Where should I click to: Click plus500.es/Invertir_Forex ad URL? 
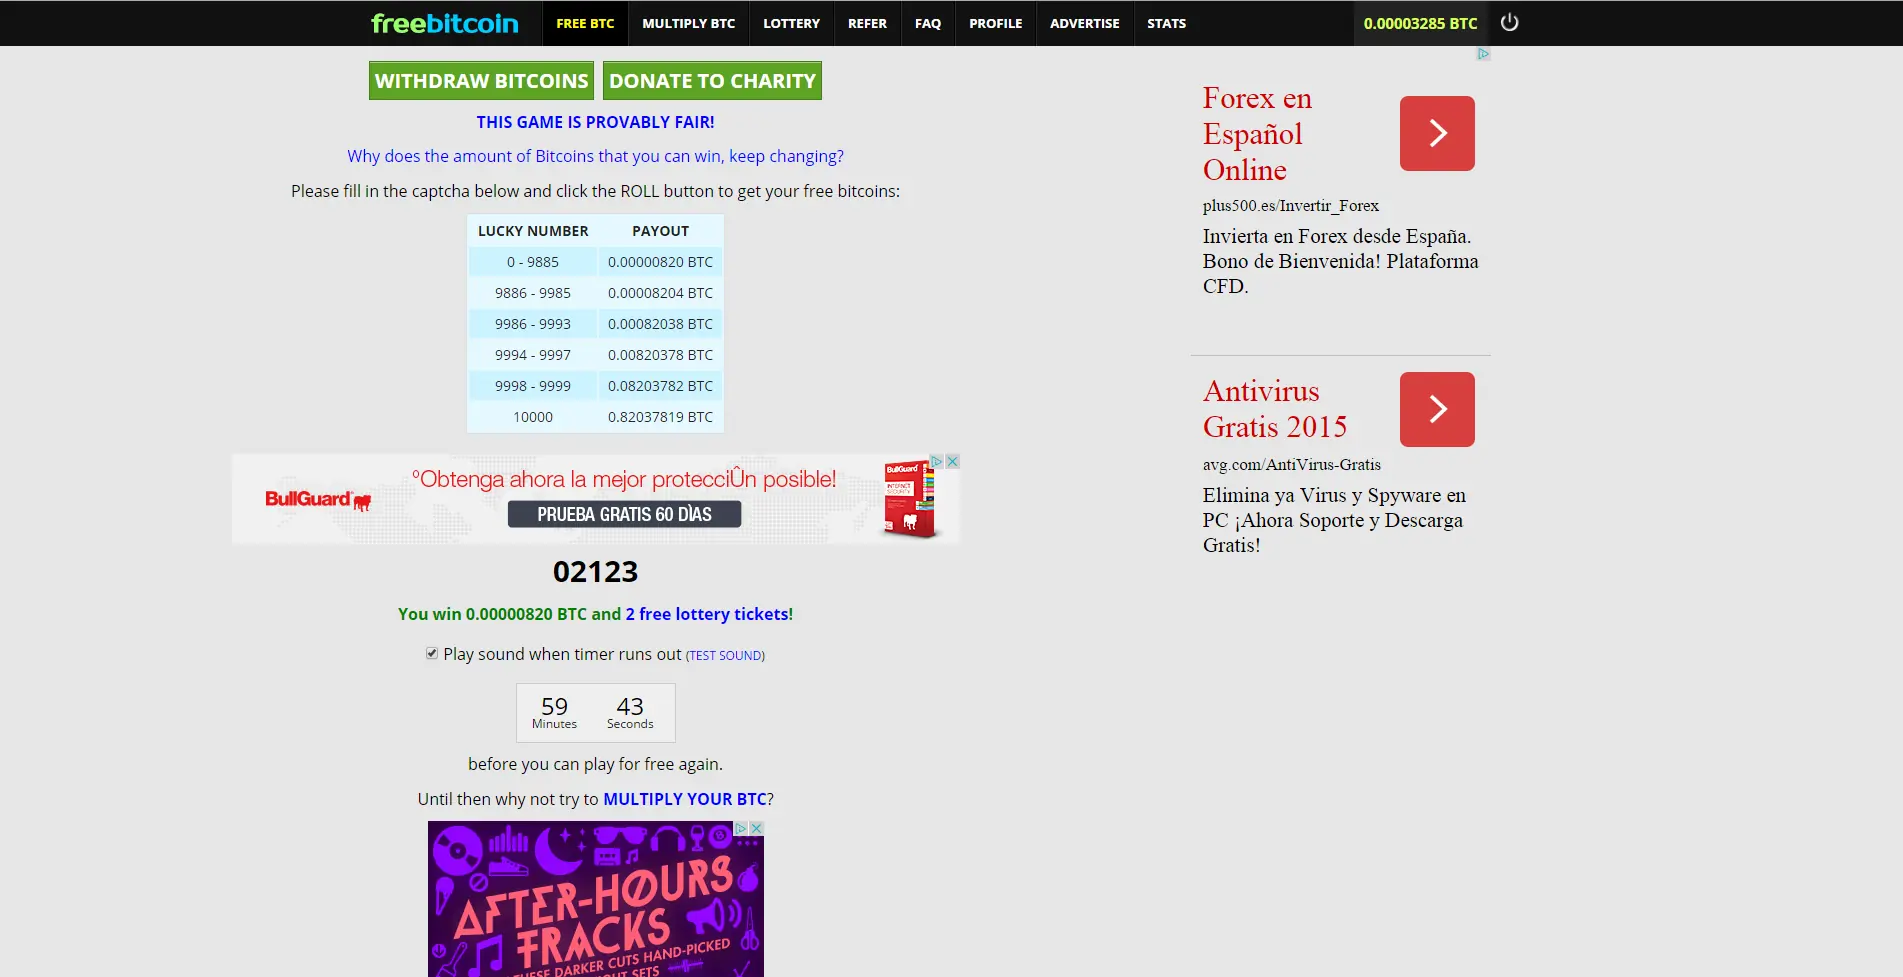click(x=1291, y=206)
